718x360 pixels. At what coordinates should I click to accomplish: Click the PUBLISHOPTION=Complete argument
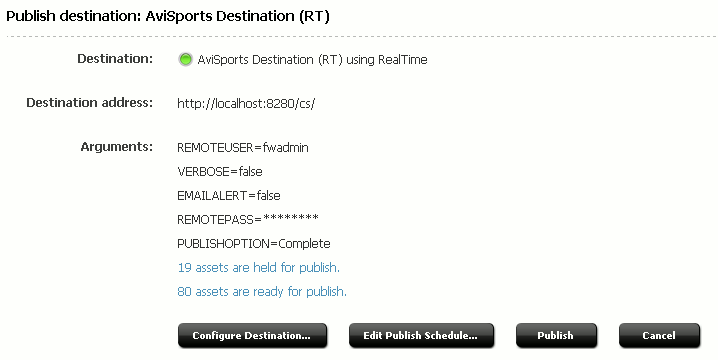pos(254,243)
